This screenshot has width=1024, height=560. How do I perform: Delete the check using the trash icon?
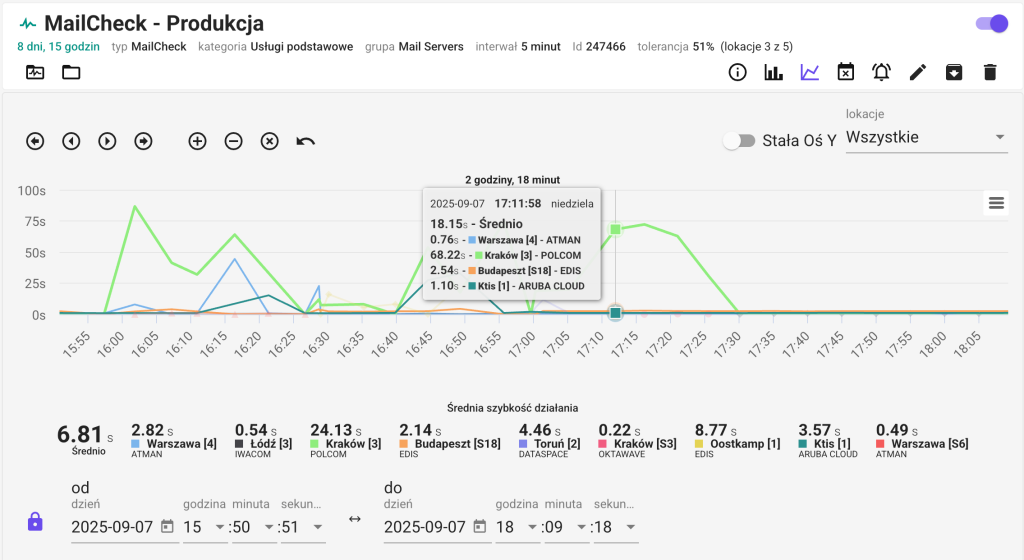pyautogui.click(x=990, y=72)
